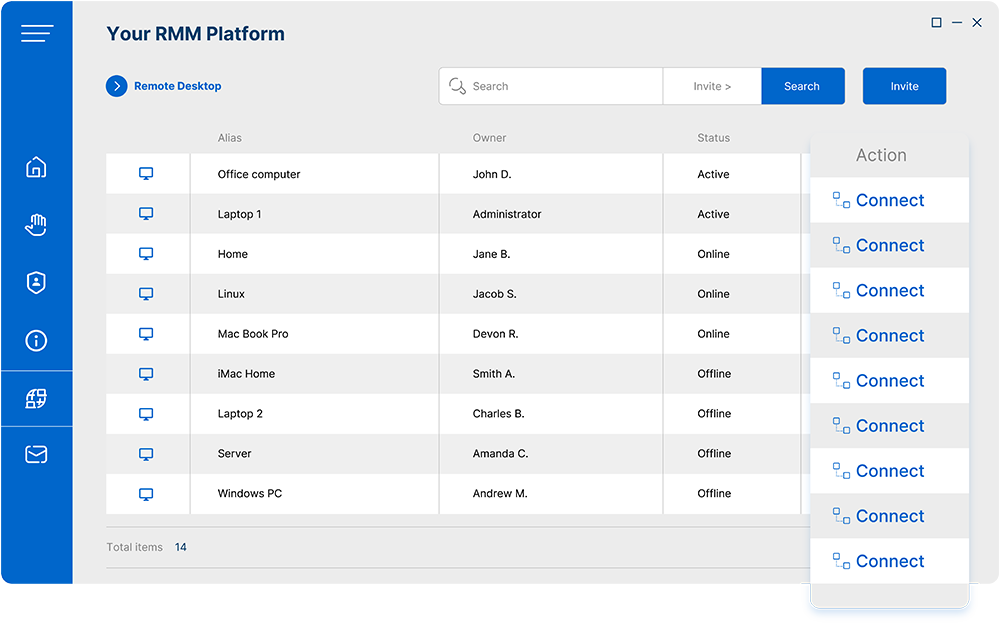Click Total items count 14
1000x629 pixels.
(x=180, y=547)
